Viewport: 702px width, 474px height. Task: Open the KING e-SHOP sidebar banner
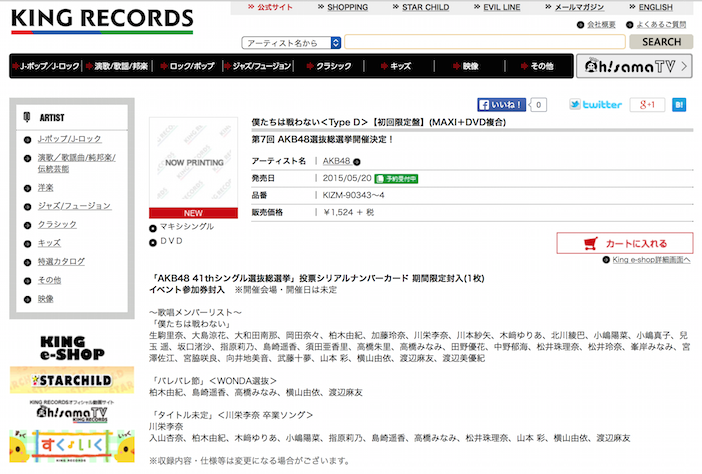[72, 348]
